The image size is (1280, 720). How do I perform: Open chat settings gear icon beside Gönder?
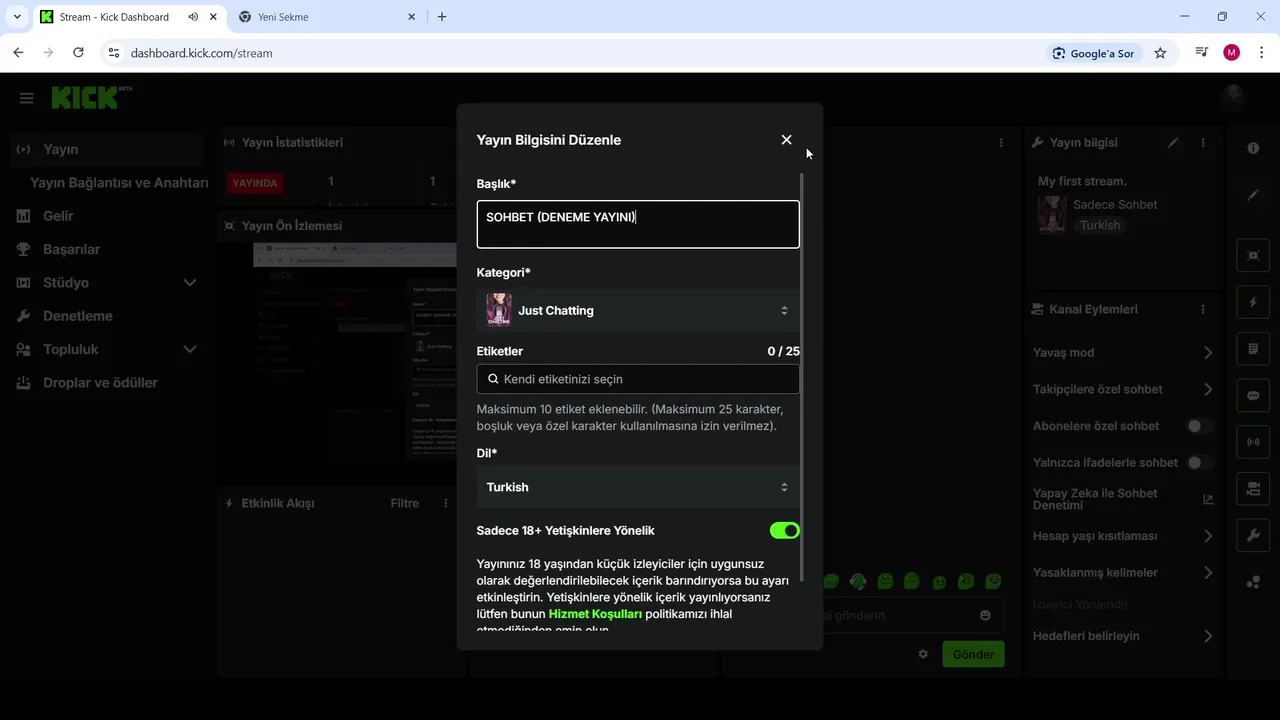click(923, 654)
